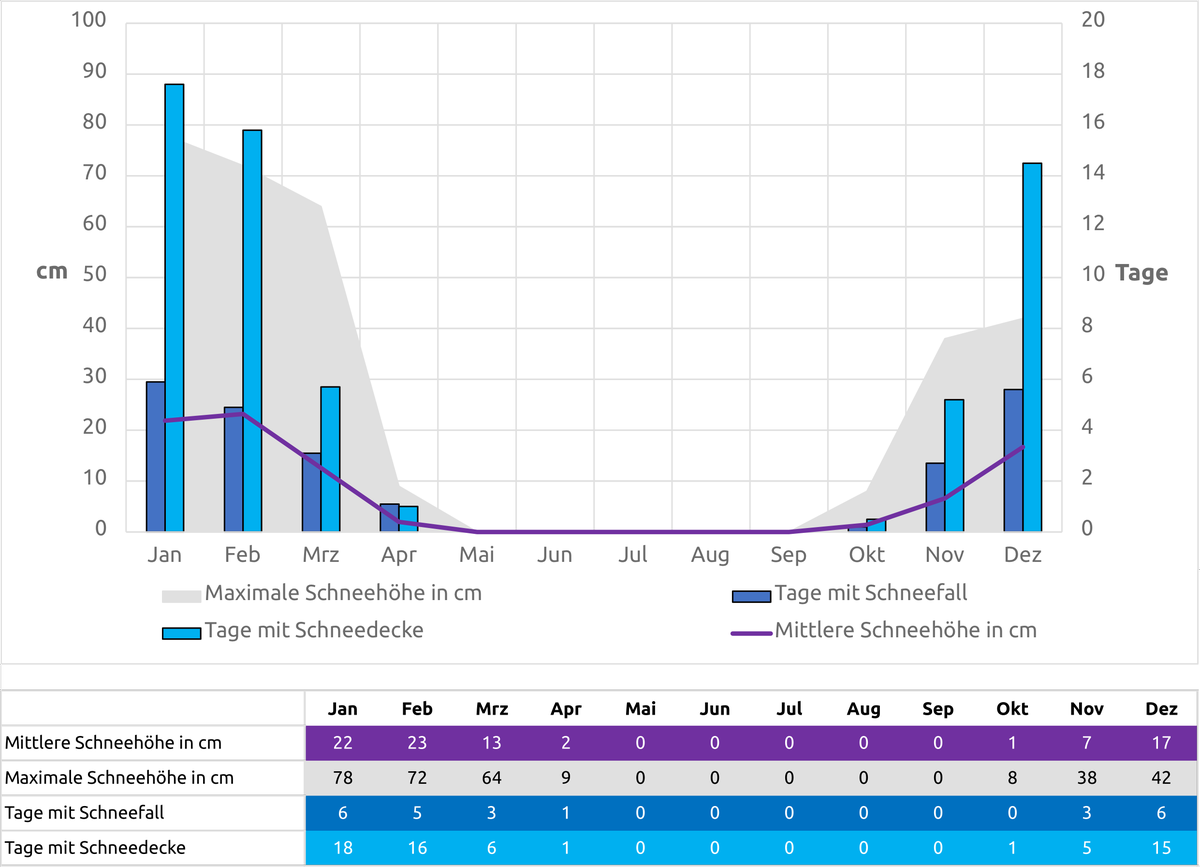Image resolution: width=1200 pixels, height=867 pixels.
Task: Click the gray Maximale Schneehöhe legend swatch
Action: (x=182, y=596)
